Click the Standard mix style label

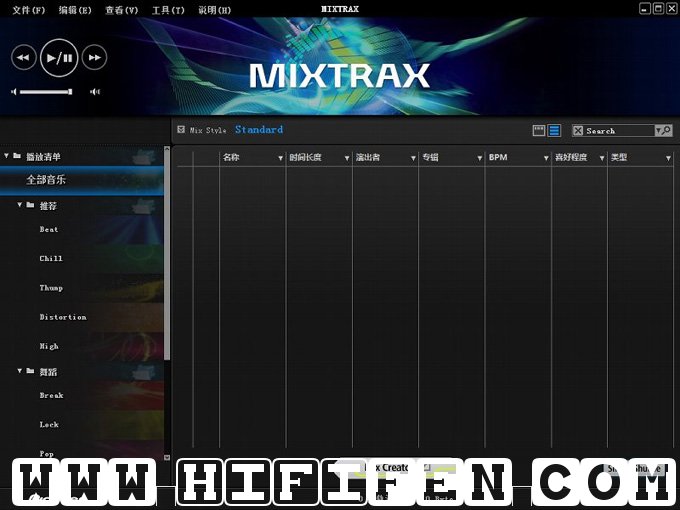(259, 129)
